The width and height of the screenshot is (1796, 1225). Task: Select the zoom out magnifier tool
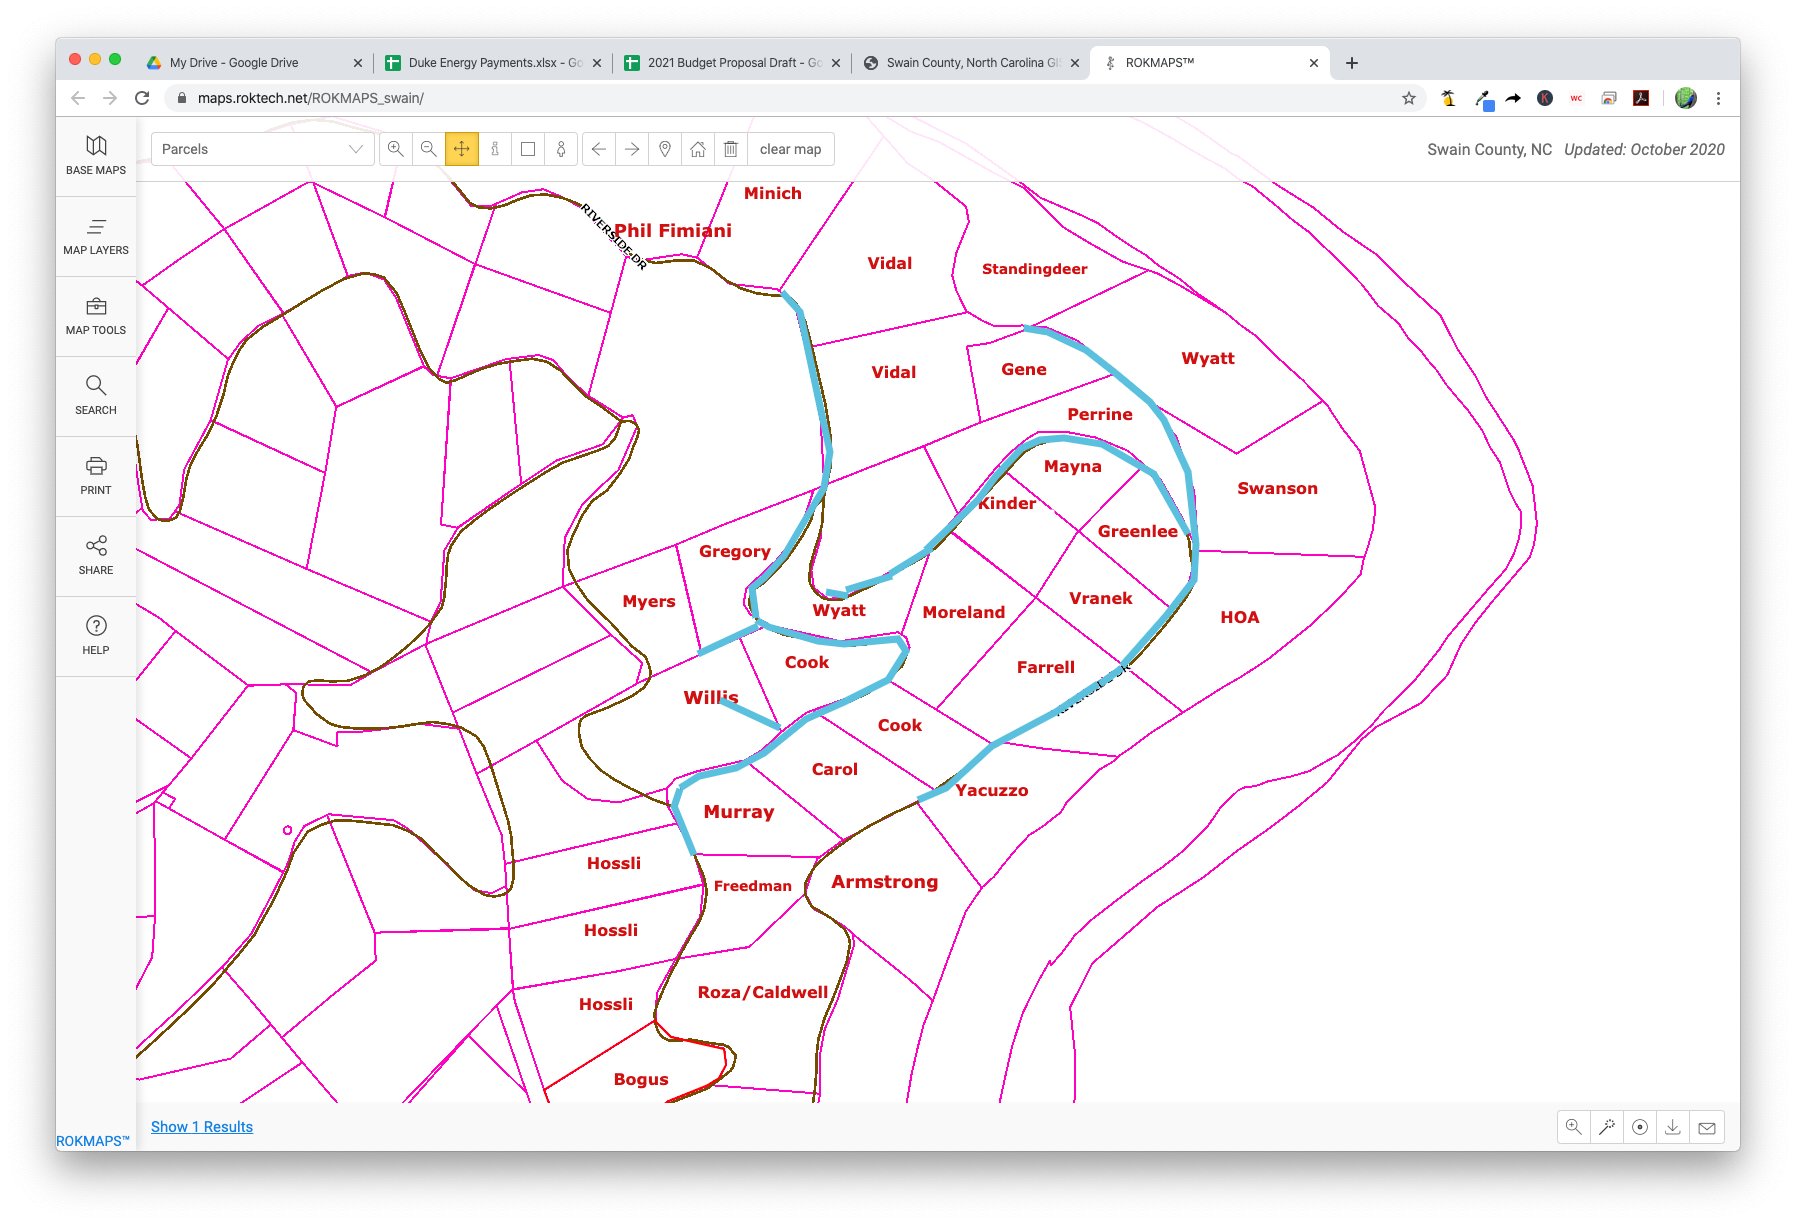pos(429,149)
